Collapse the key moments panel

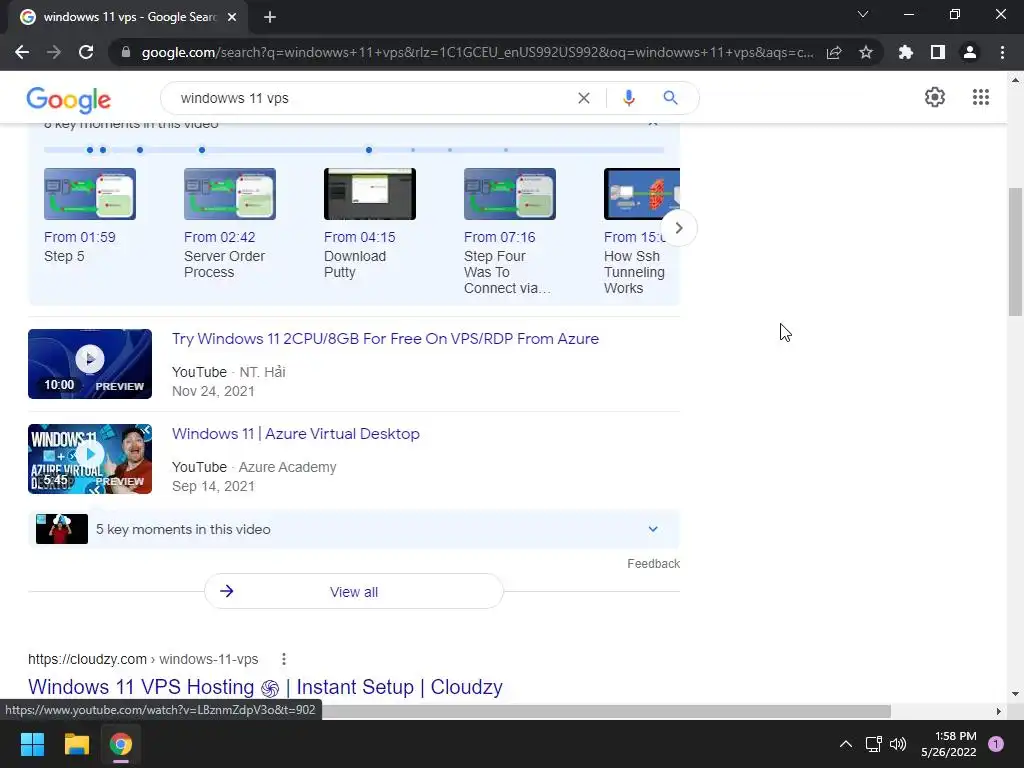[x=652, y=123]
